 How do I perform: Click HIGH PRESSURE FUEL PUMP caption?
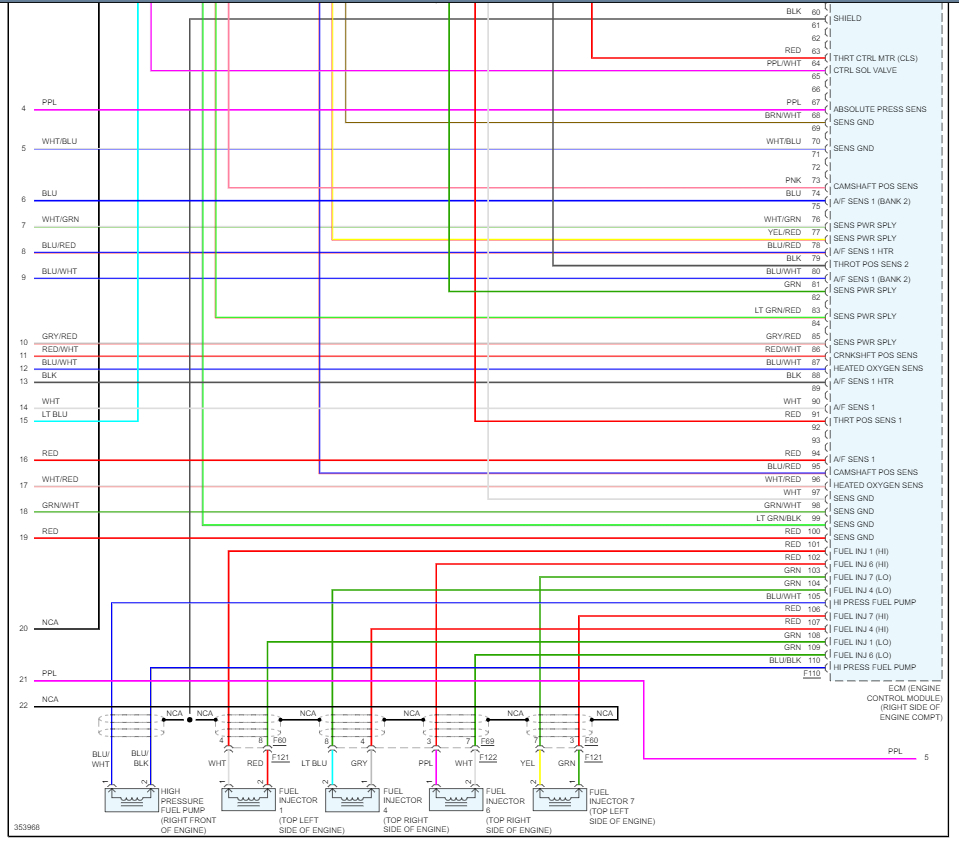[x=188, y=811]
